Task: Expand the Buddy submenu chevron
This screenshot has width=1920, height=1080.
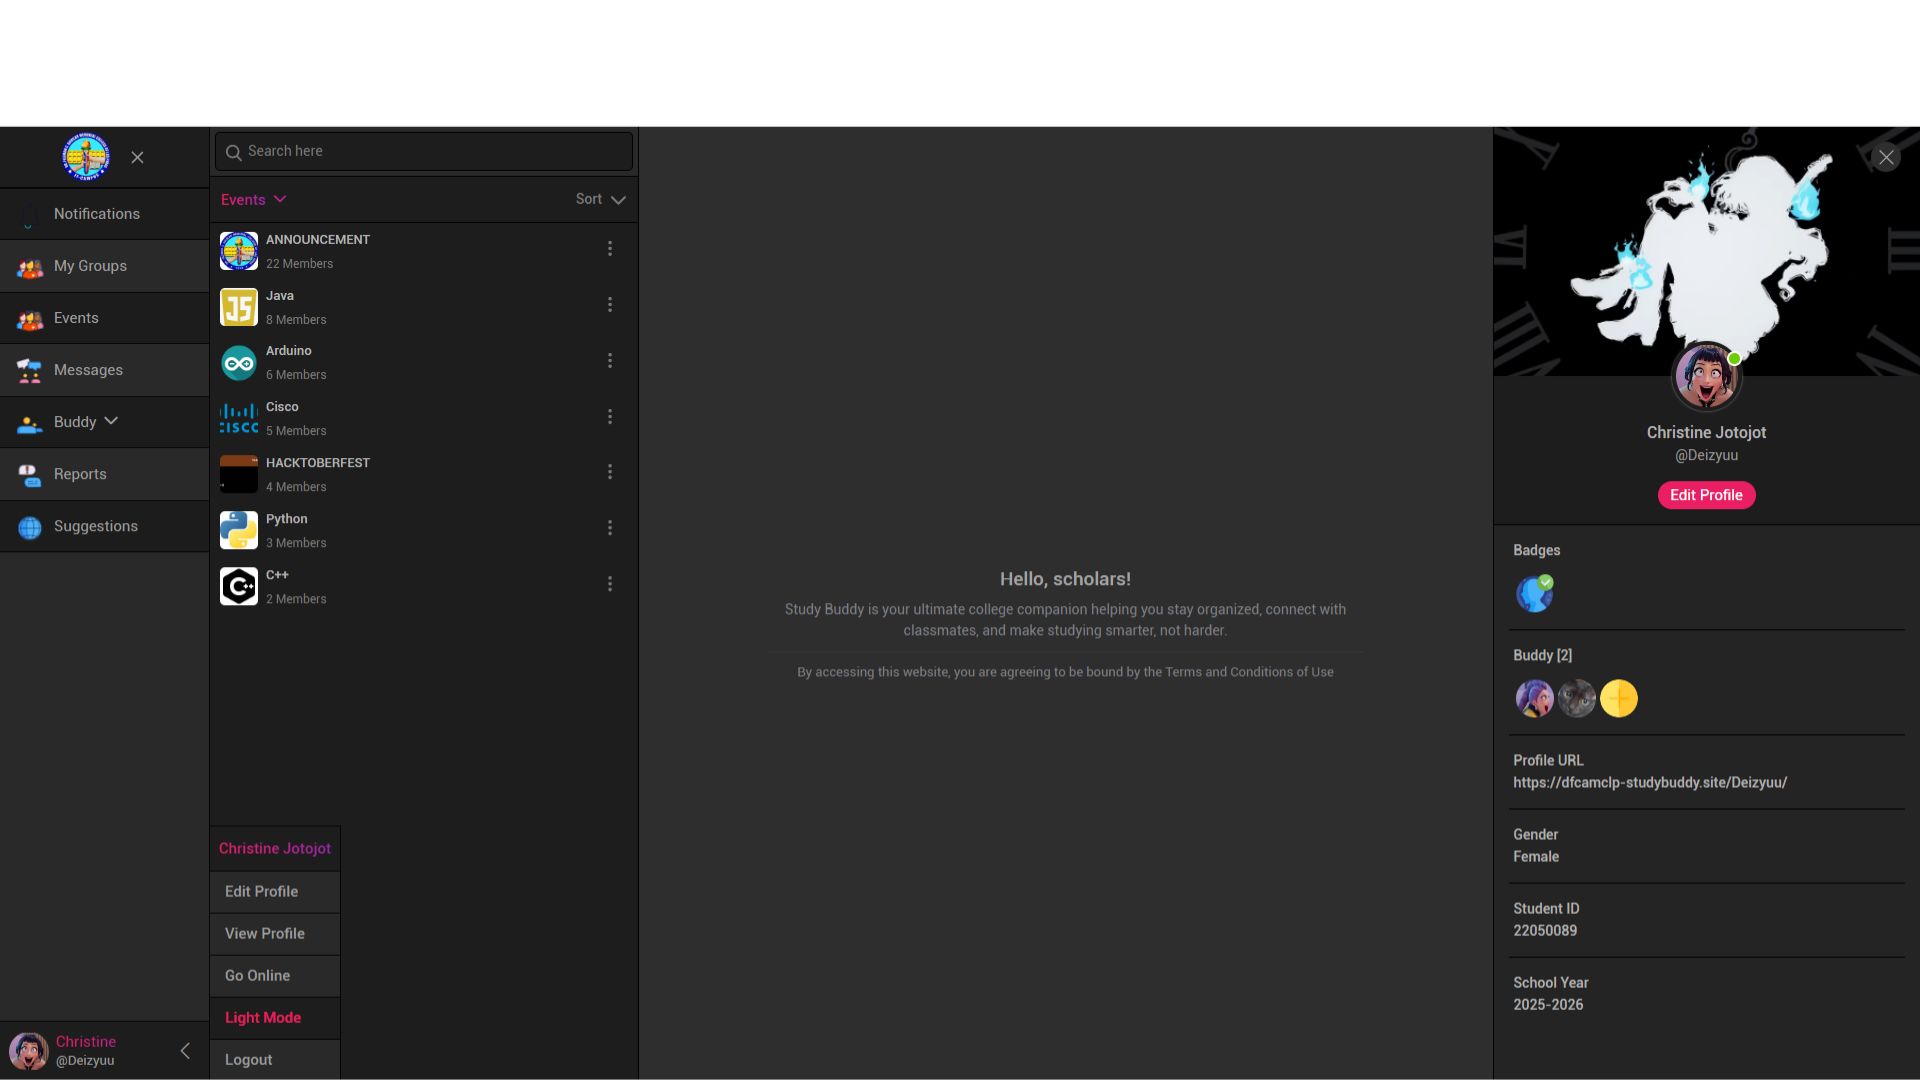Action: (111, 422)
